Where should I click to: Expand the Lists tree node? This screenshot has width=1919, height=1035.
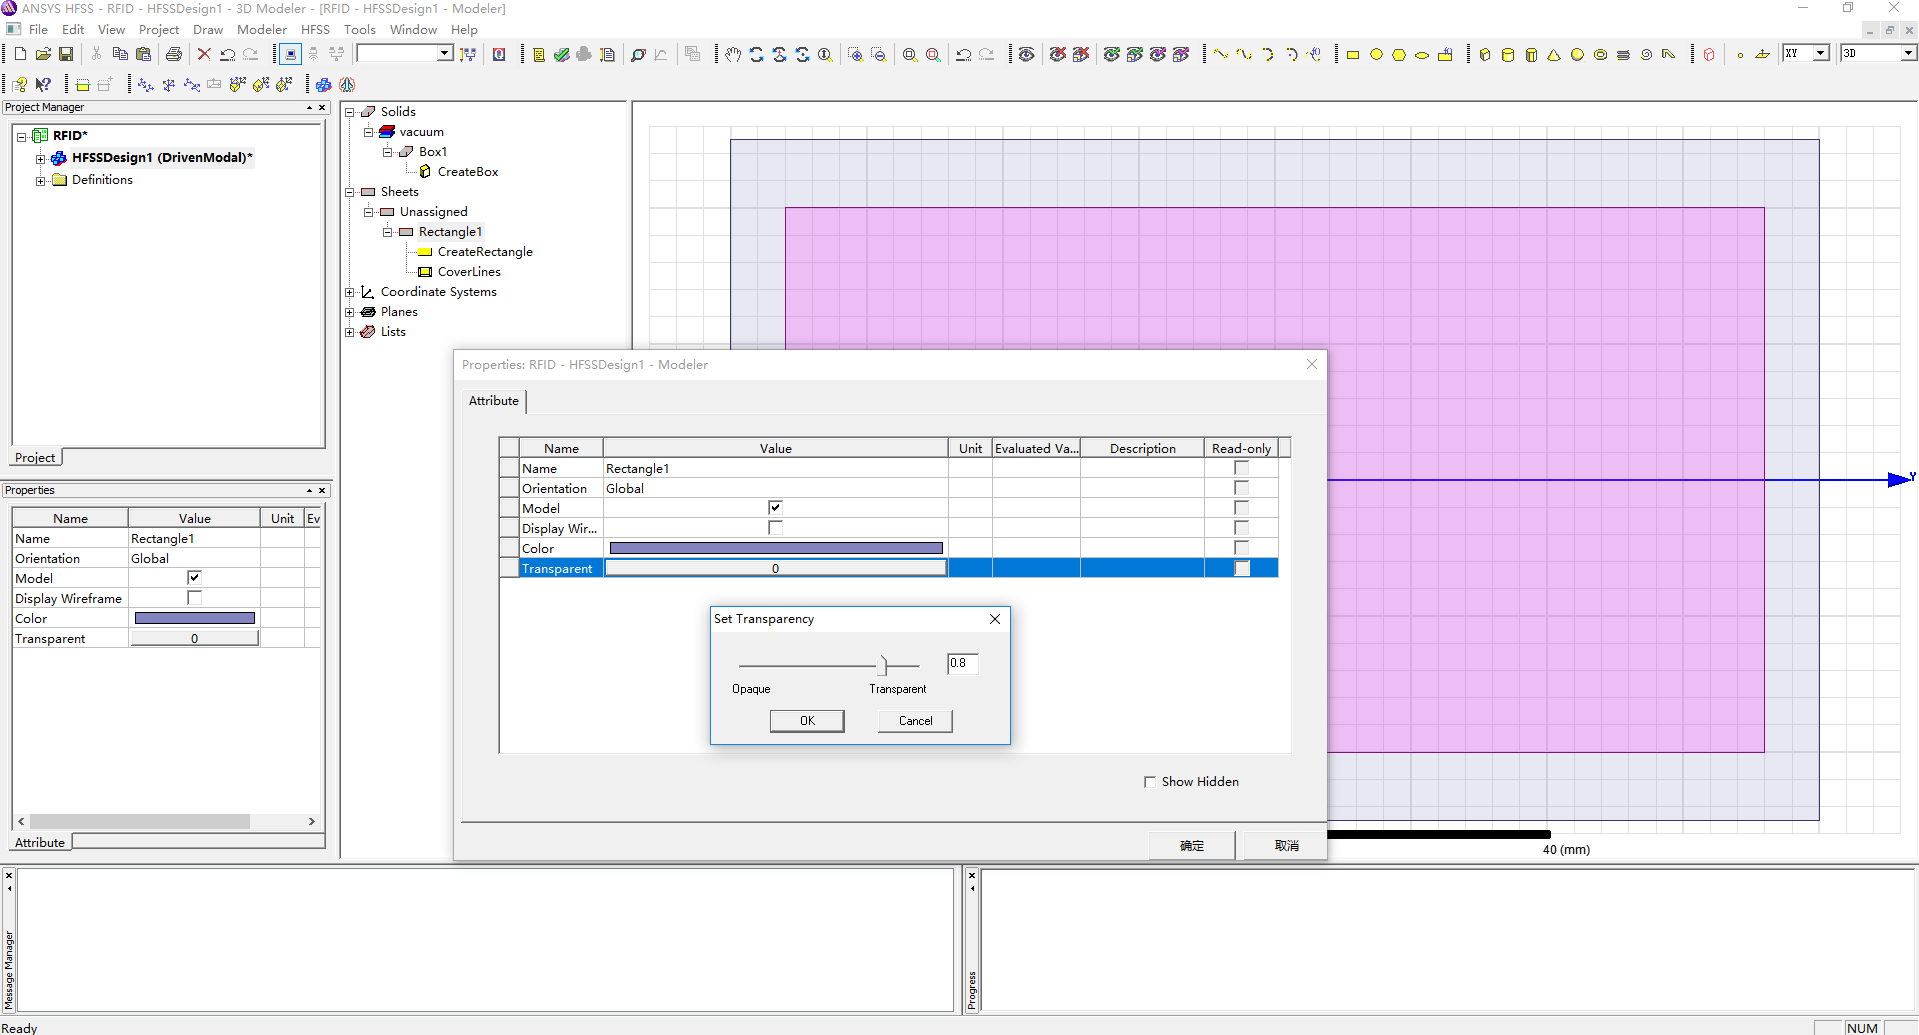tap(350, 332)
